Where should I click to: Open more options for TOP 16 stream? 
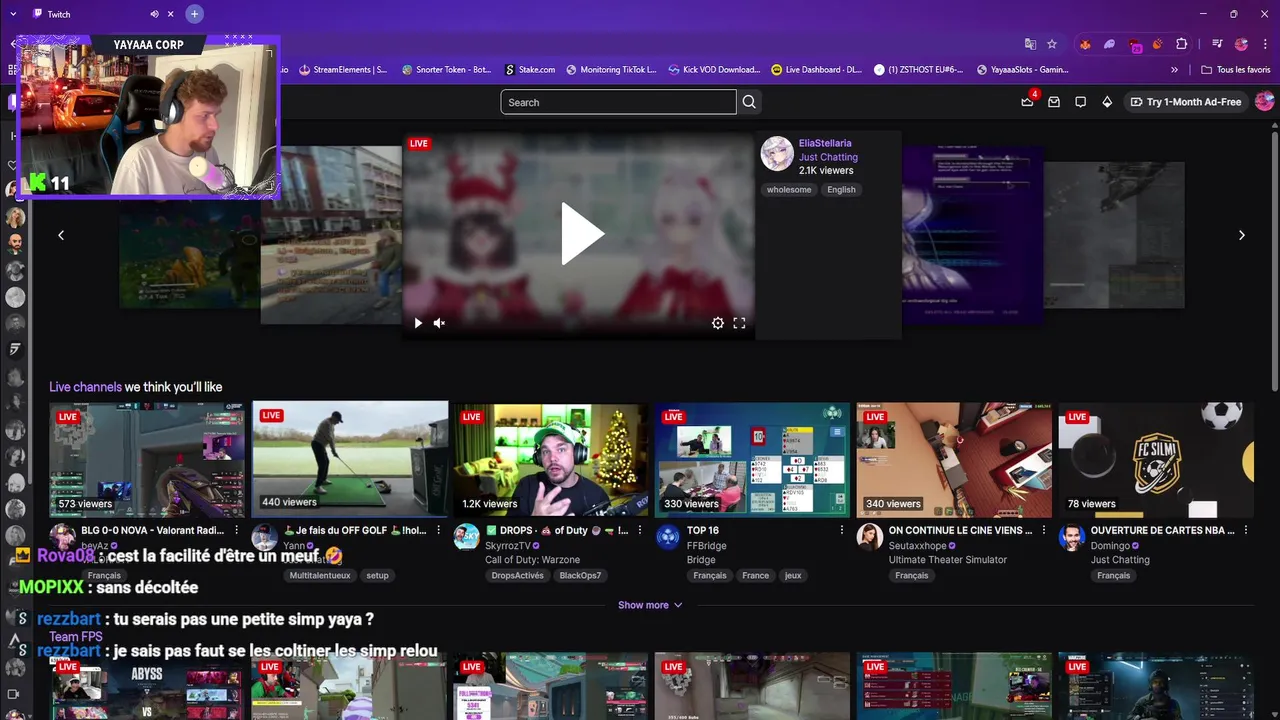point(842,530)
